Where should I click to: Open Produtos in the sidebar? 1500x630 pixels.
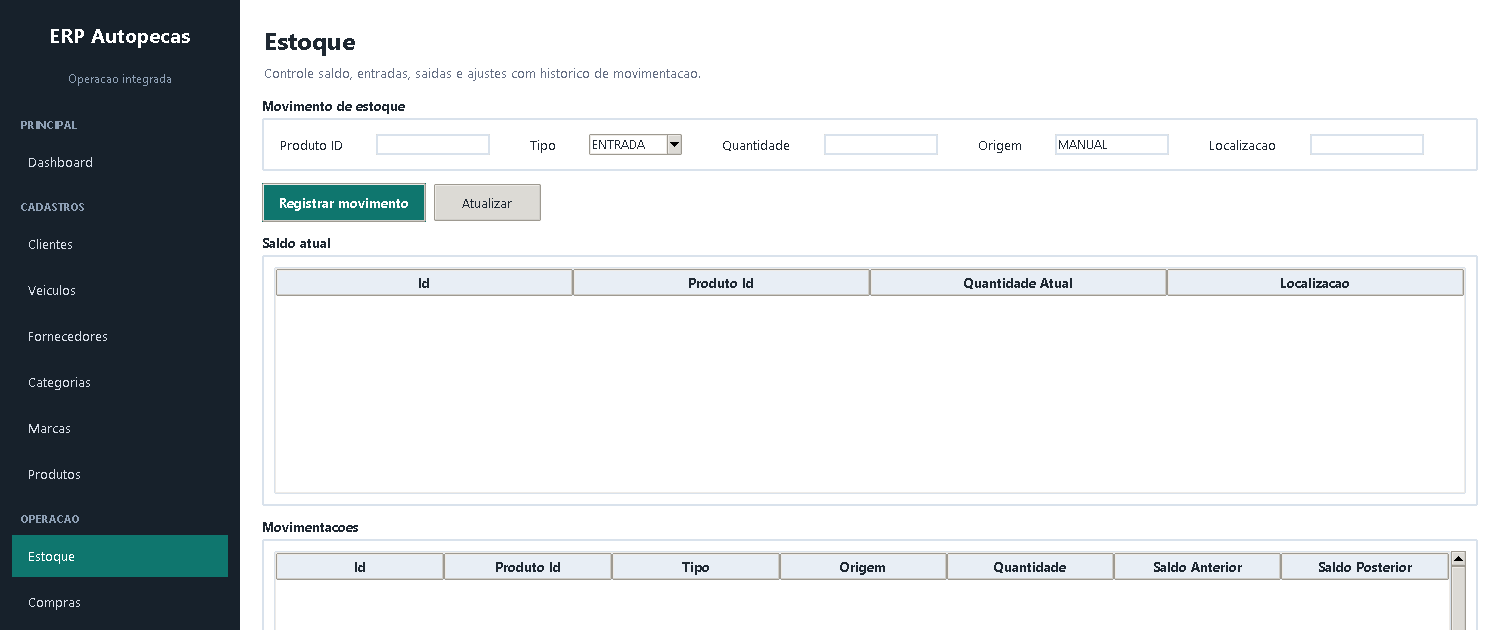click(x=120, y=474)
